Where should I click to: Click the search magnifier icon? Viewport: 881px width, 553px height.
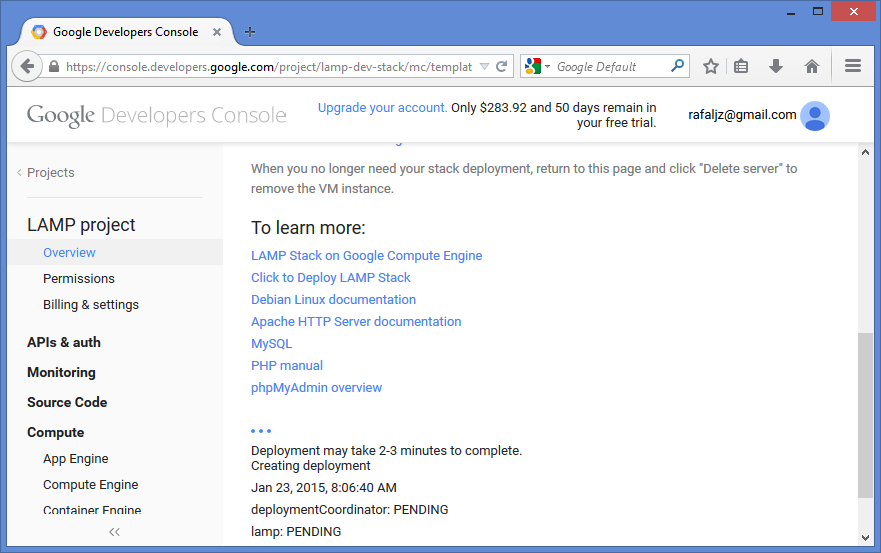pos(678,66)
